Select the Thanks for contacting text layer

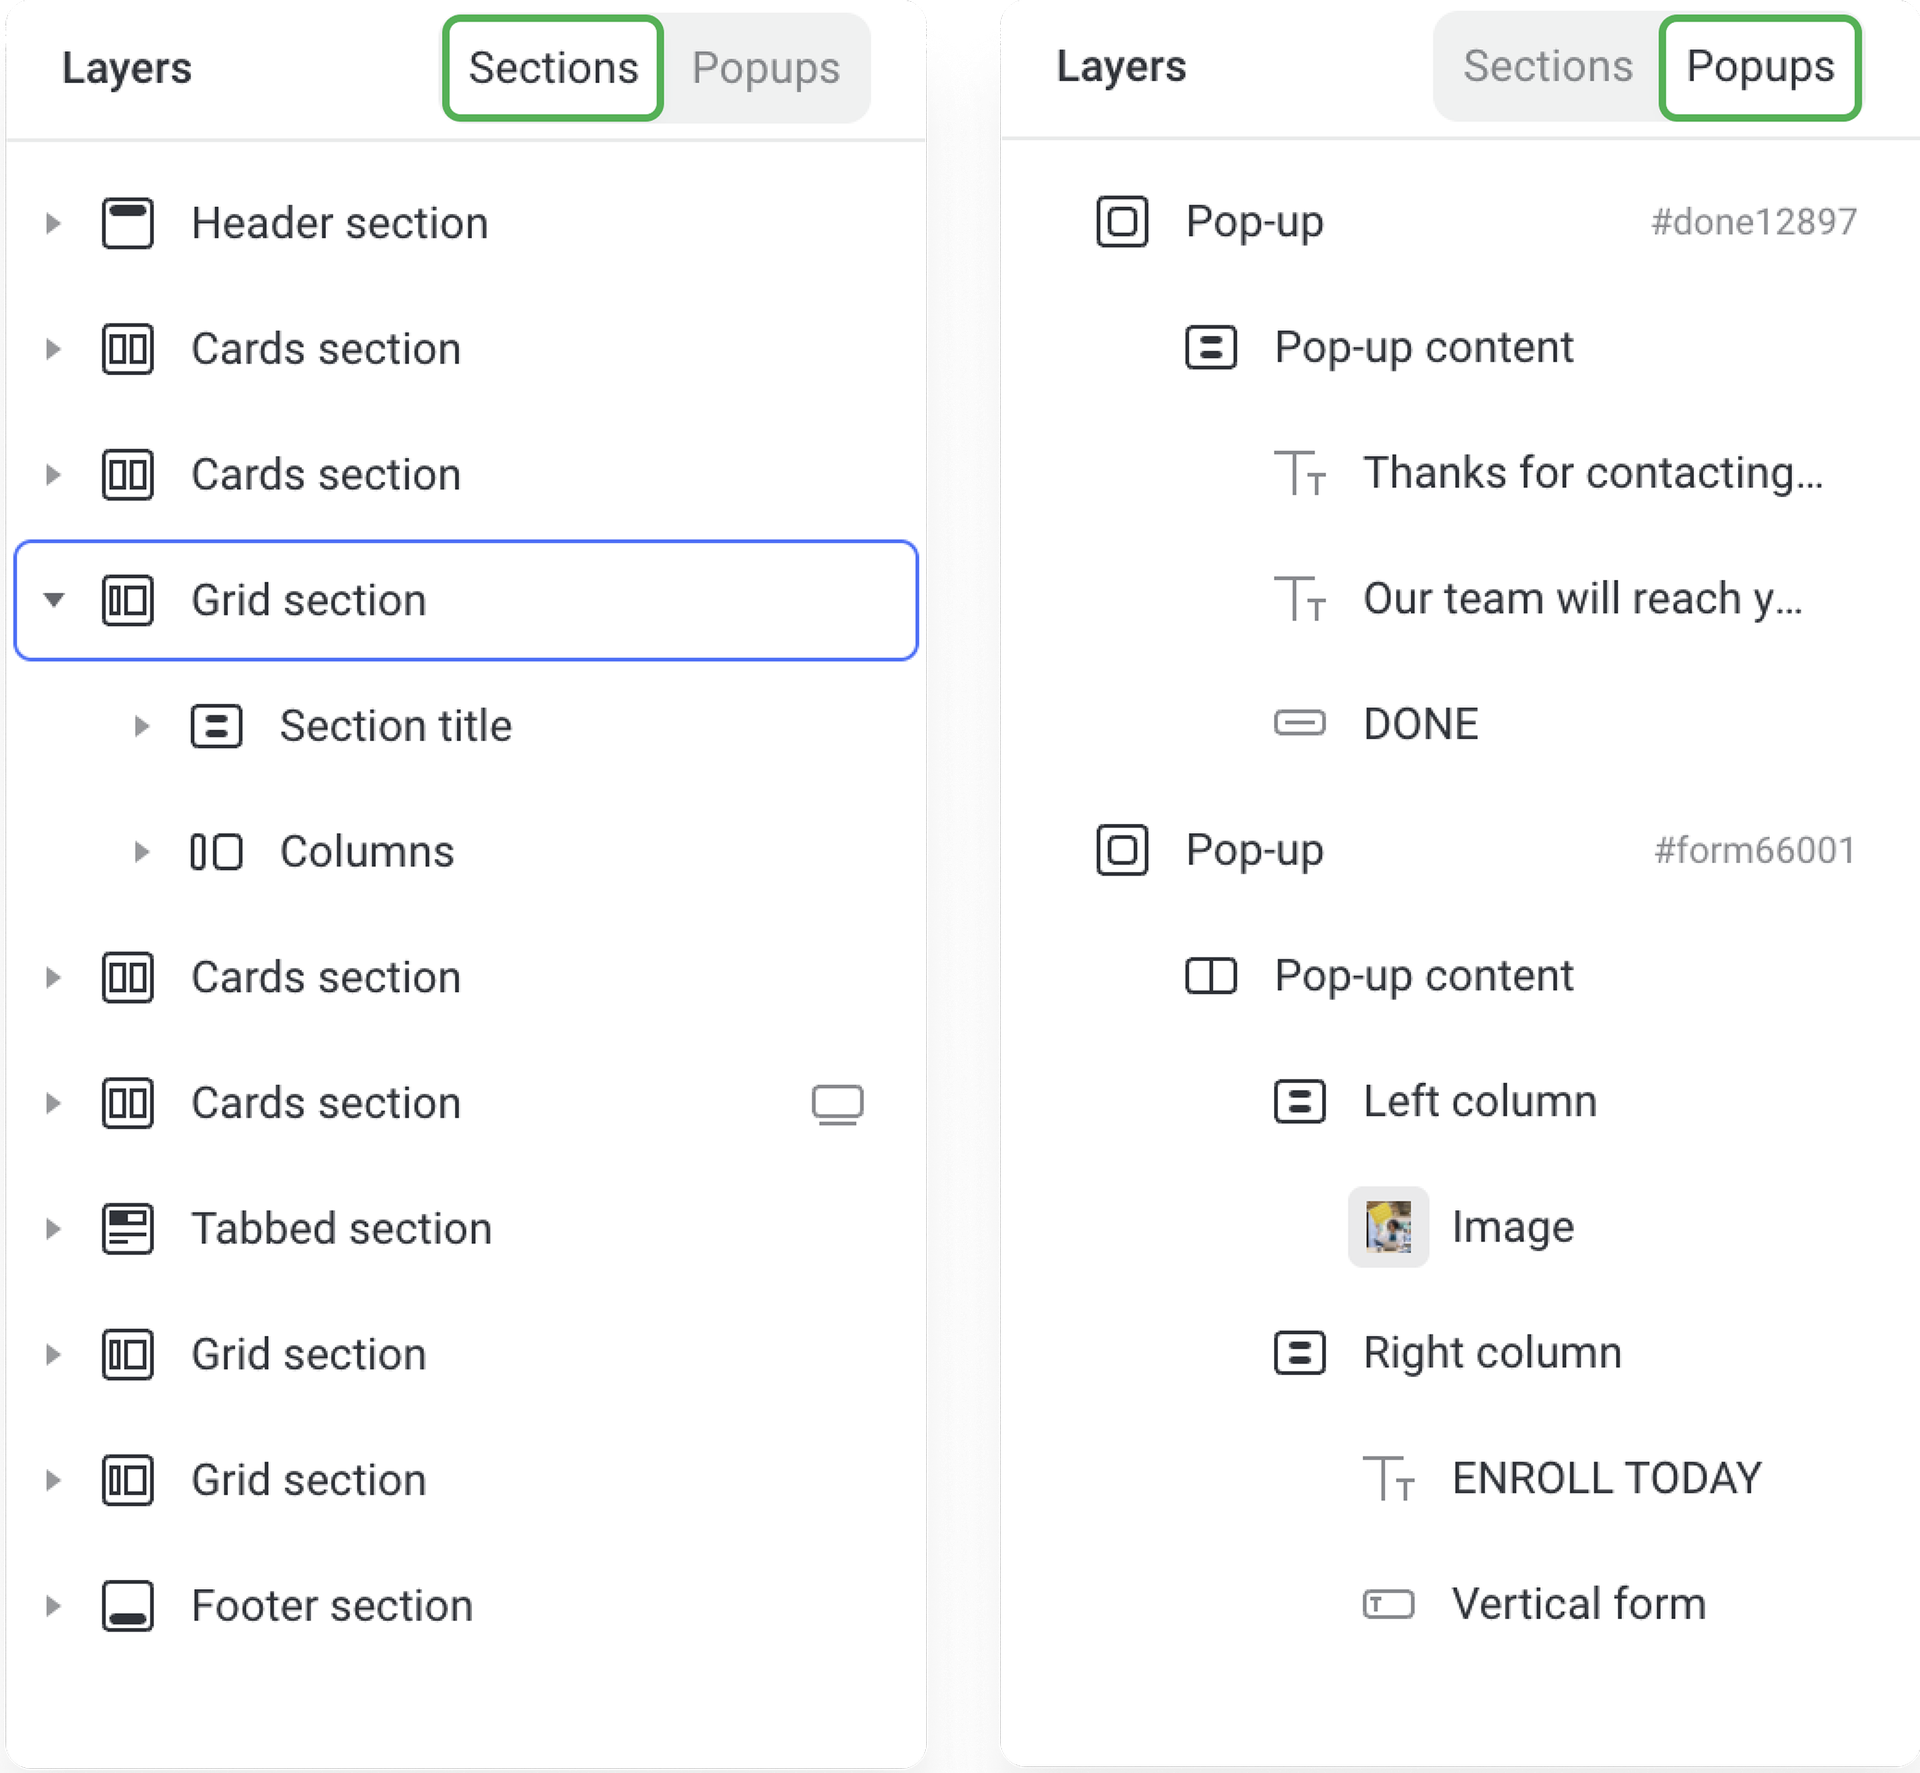coord(1592,473)
